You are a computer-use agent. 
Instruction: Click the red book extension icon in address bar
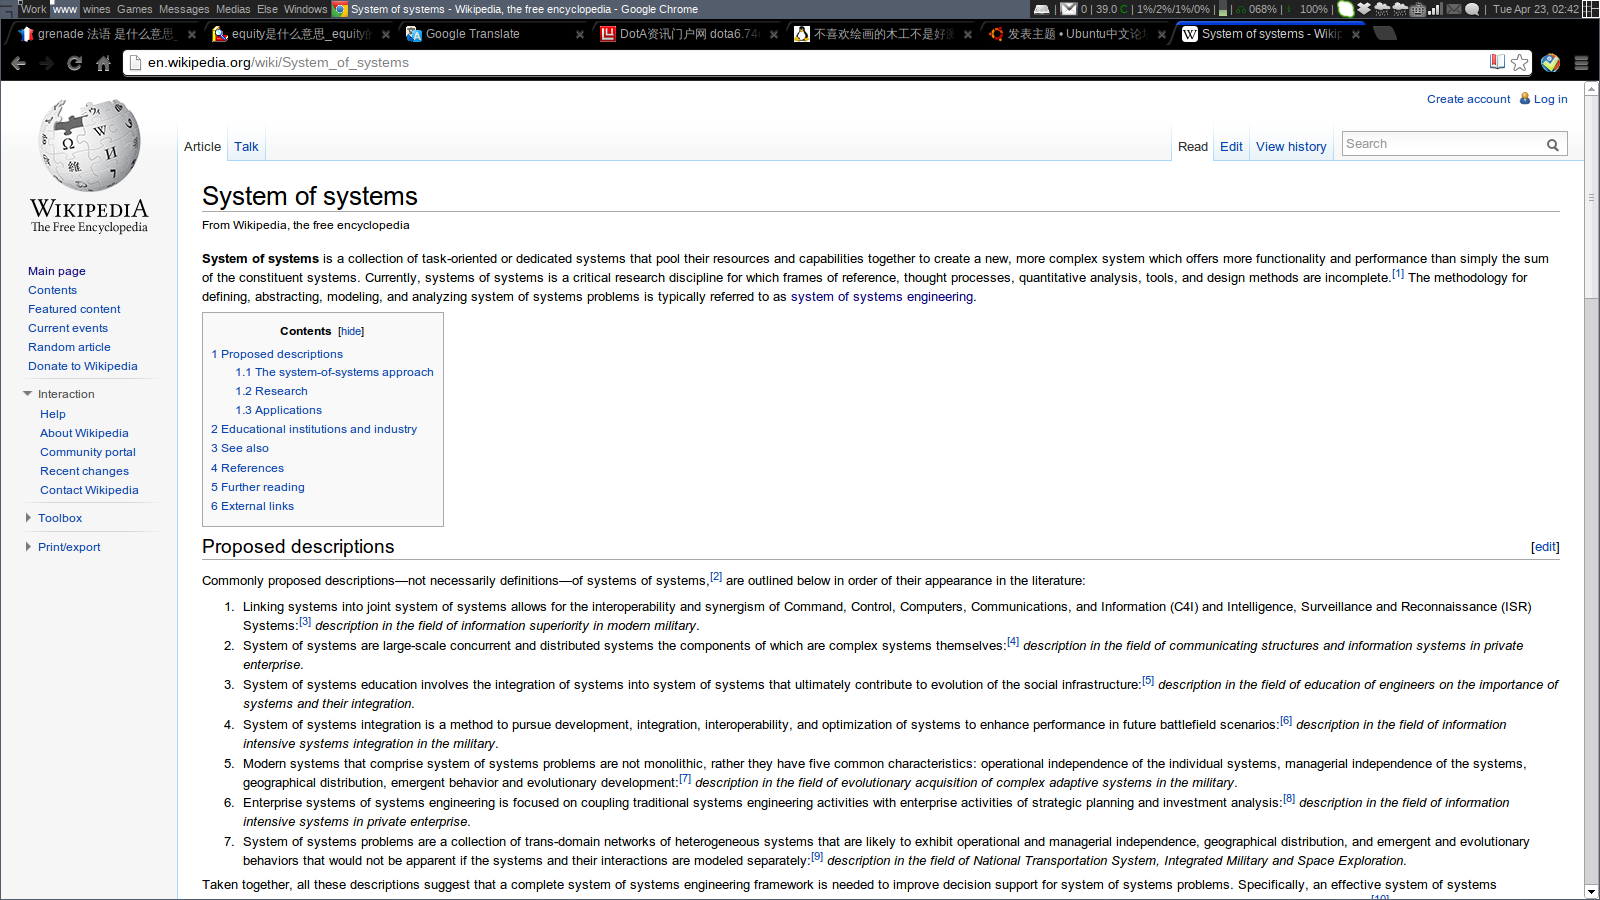(1497, 62)
